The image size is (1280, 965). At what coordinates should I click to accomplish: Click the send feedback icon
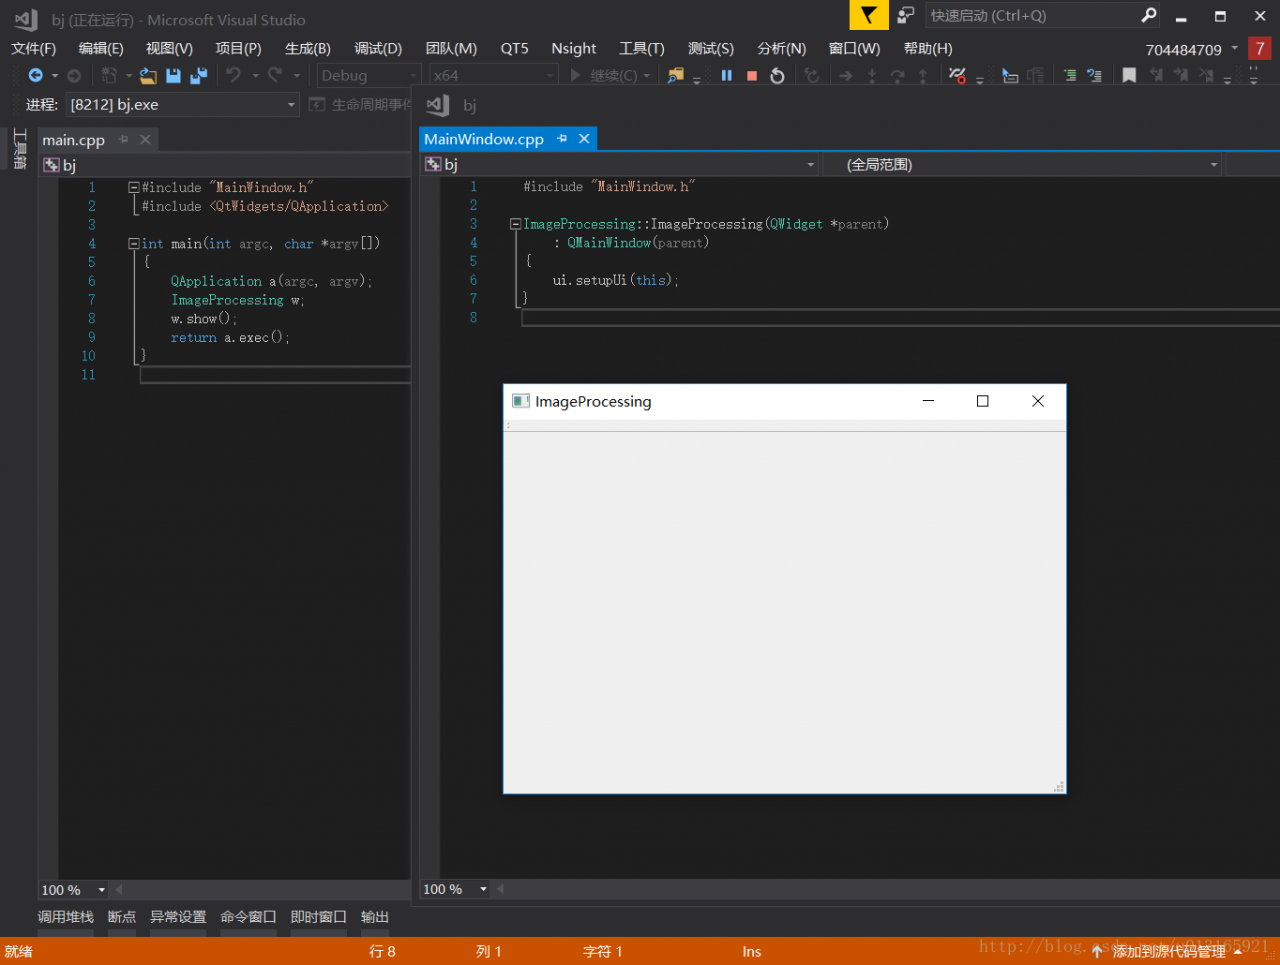tap(906, 15)
